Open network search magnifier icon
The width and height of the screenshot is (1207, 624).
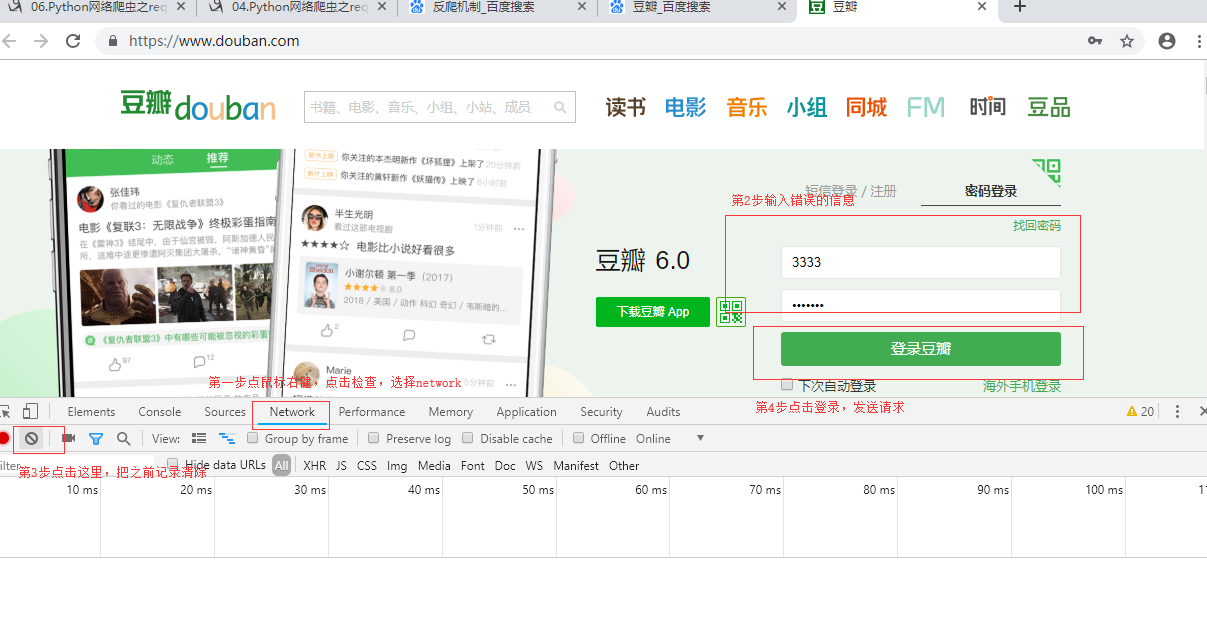click(124, 438)
